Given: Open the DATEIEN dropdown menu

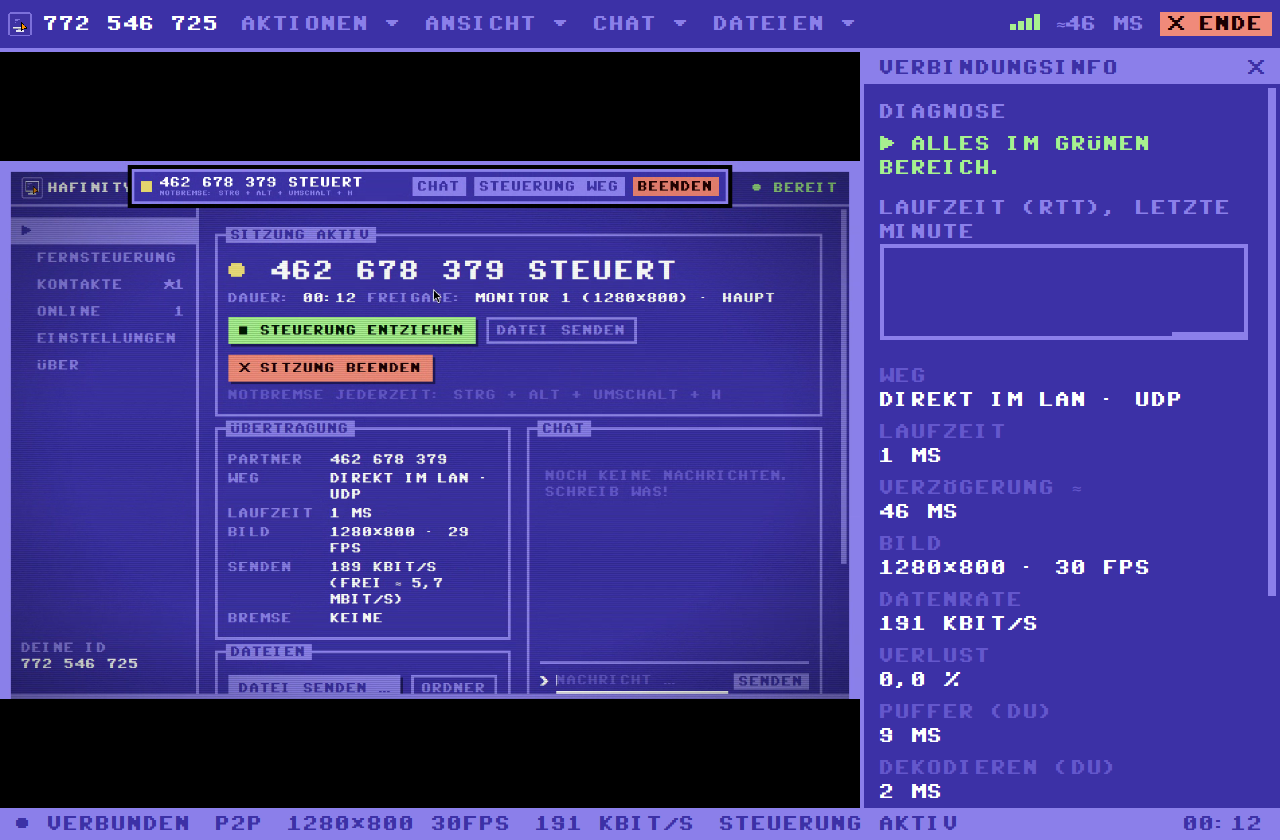Looking at the screenshot, I should [x=784, y=23].
